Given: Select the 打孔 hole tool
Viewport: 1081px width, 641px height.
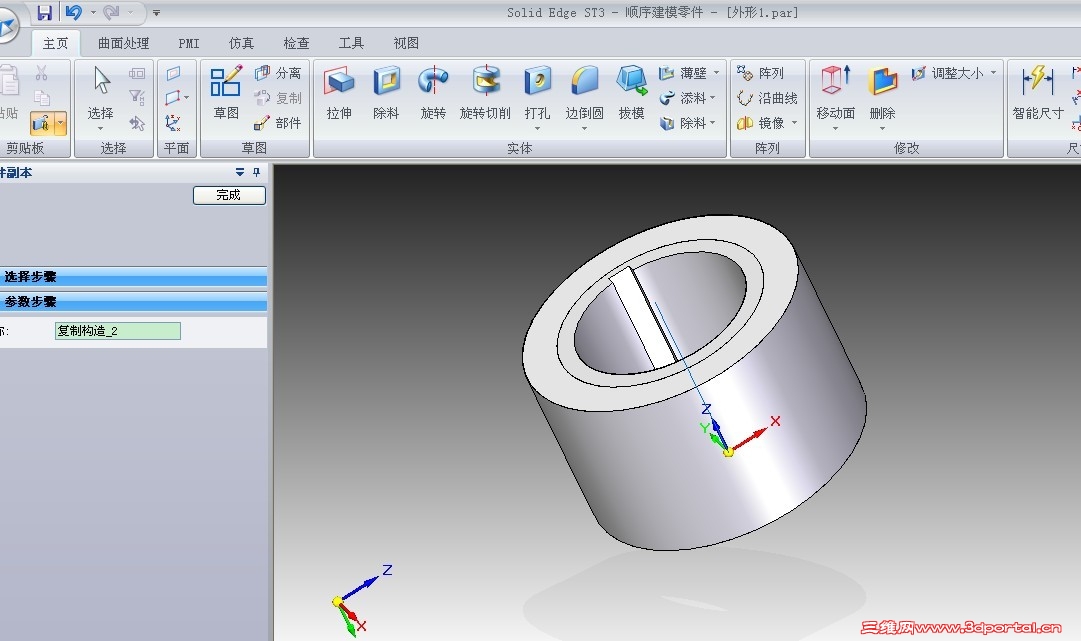Looking at the screenshot, I should pyautogui.click(x=537, y=93).
